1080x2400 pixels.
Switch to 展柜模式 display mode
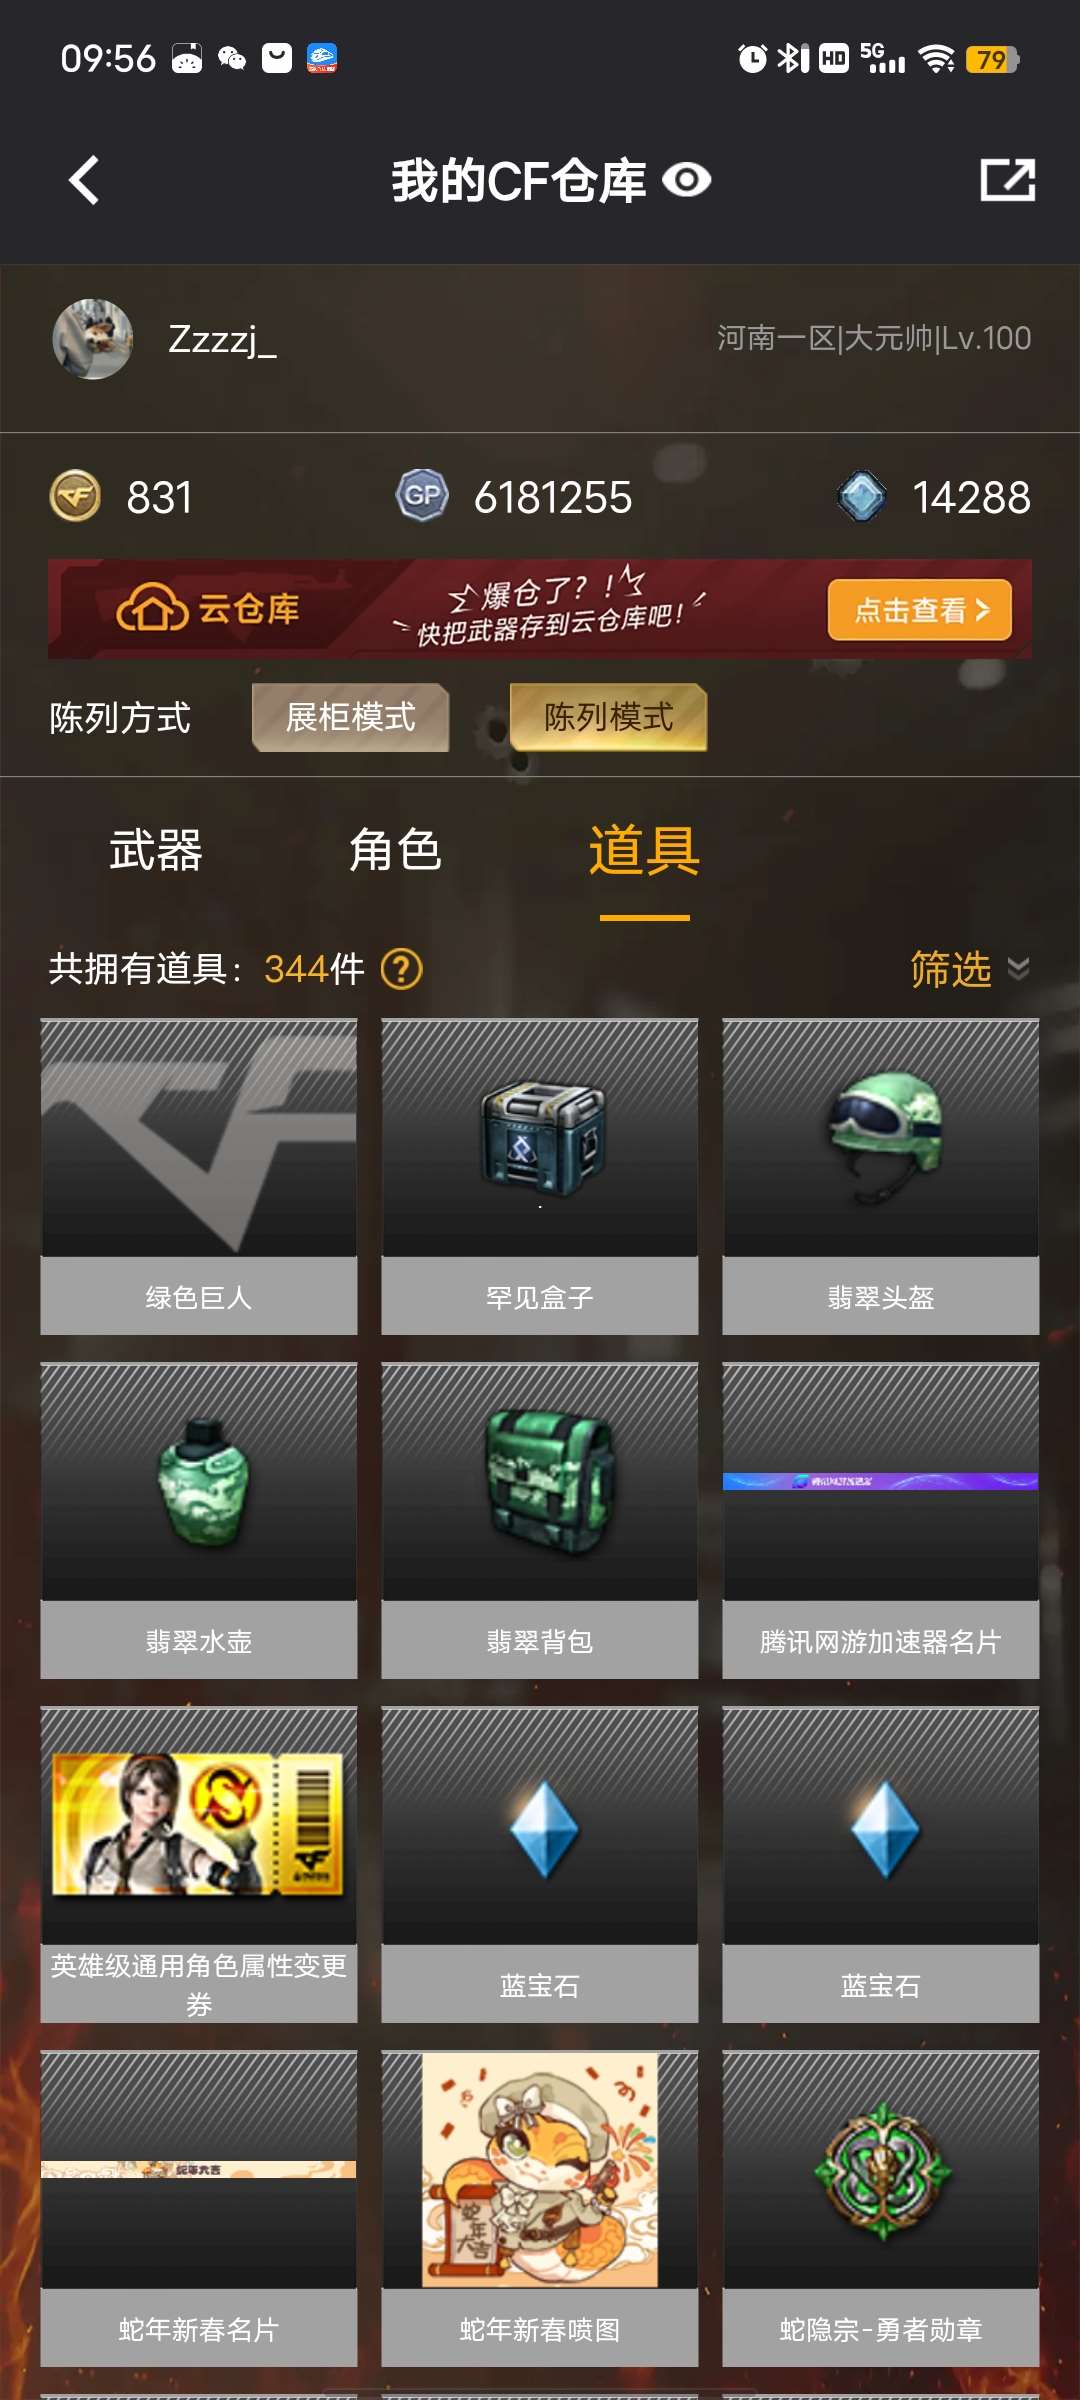click(x=350, y=717)
